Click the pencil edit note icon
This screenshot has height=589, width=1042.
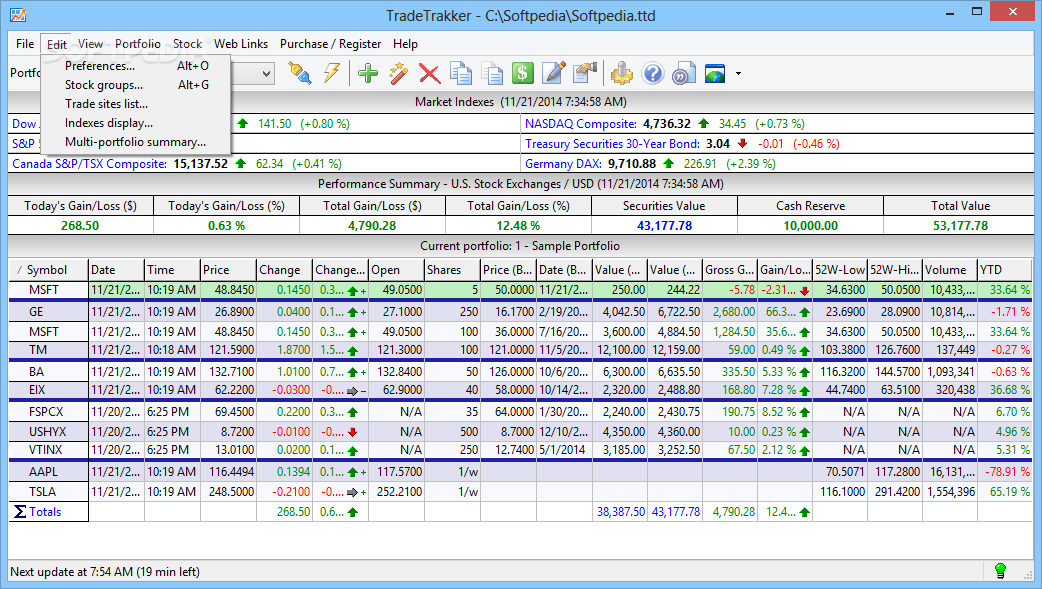[554, 73]
